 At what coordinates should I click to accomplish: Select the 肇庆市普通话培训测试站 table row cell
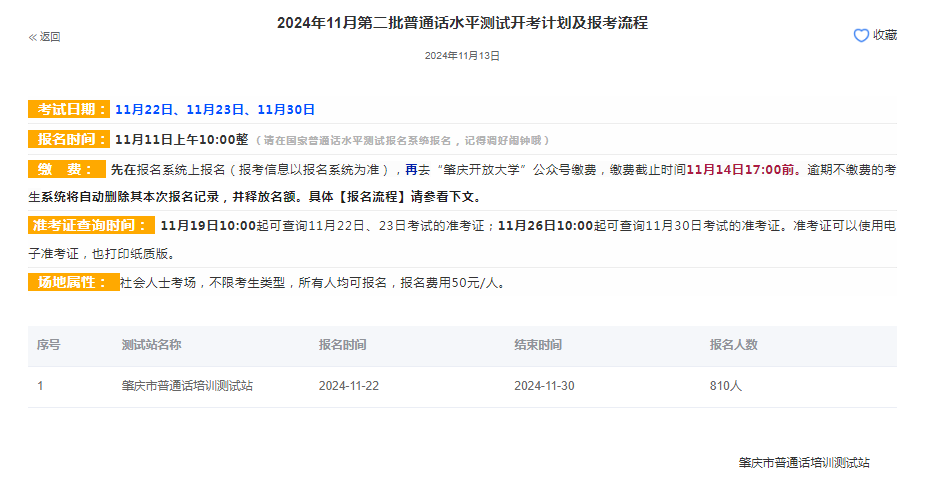click(x=187, y=386)
